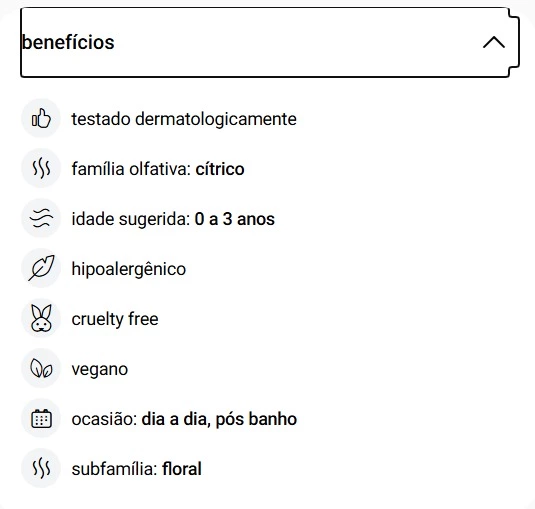The image size is (535, 509).
Task: Click the subfamília scent waves icon
Action: point(41,468)
